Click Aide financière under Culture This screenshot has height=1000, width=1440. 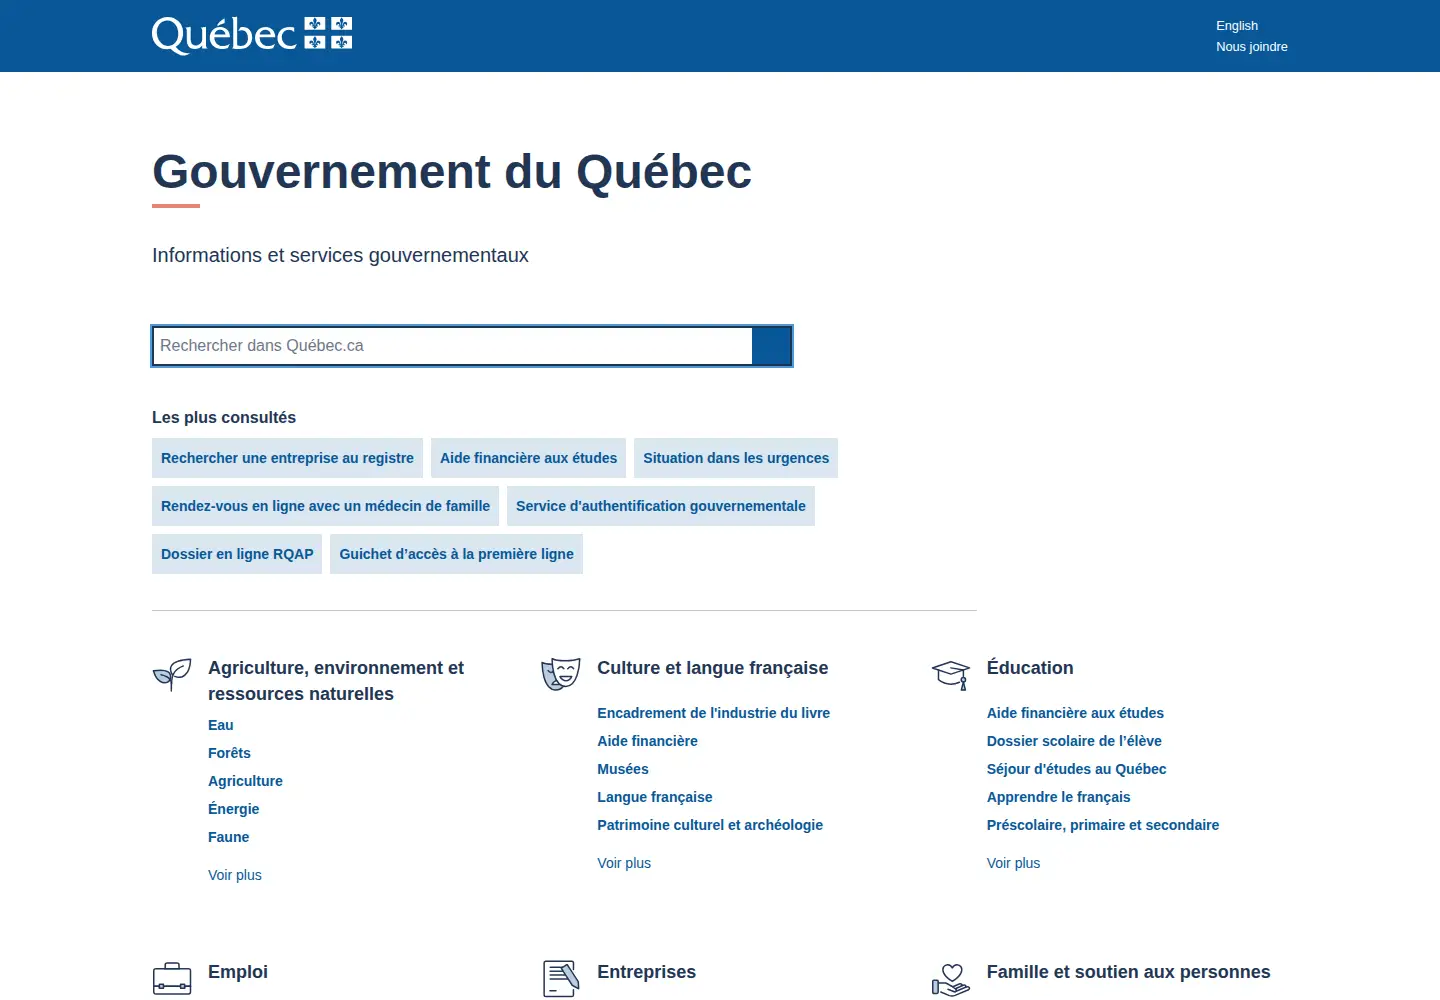[647, 741]
